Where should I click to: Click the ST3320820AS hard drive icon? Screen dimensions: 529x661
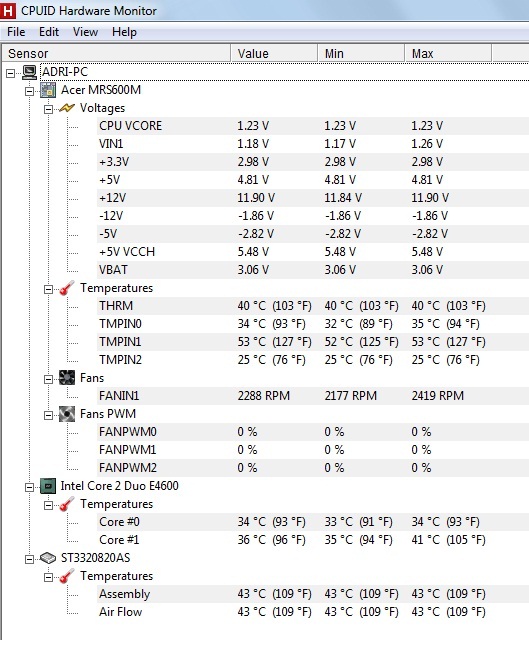tap(48, 558)
